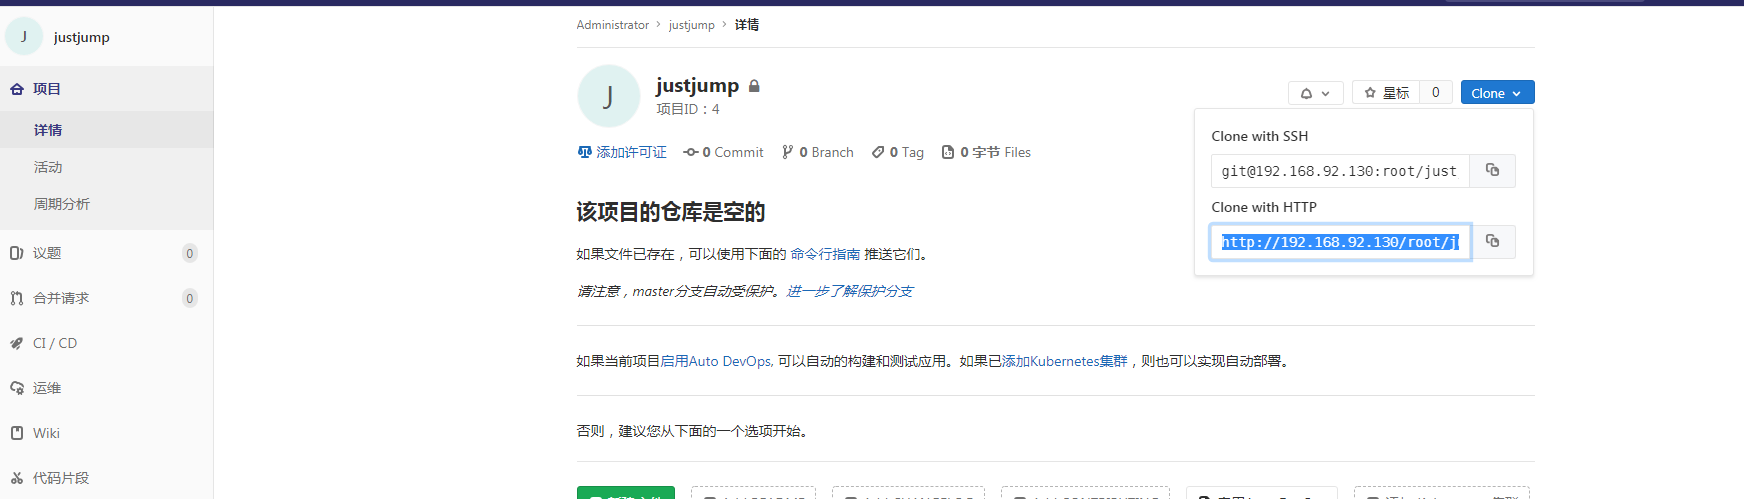The image size is (1744, 499).
Task: Click the 星标 star button
Action: pos(1386,93)
